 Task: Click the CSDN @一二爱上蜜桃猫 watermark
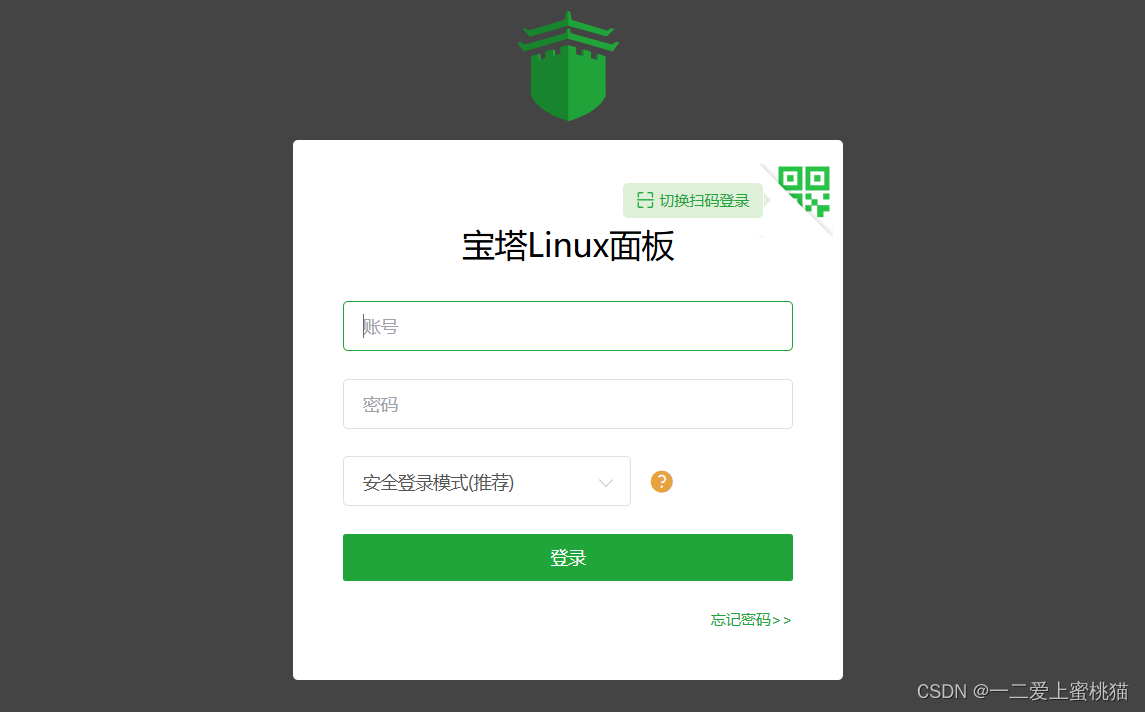point(1022,691)
